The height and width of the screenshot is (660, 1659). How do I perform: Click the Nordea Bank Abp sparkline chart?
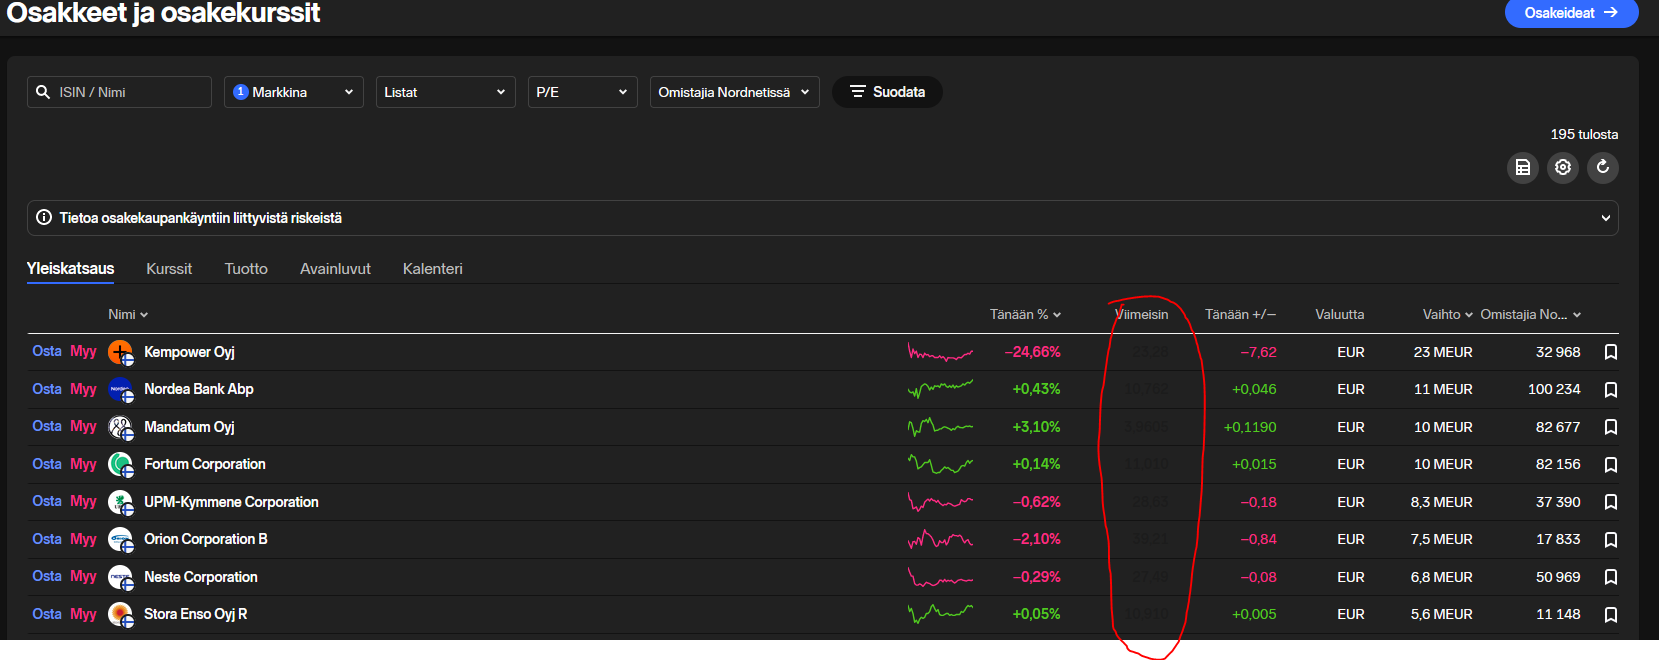coord(940,389)
